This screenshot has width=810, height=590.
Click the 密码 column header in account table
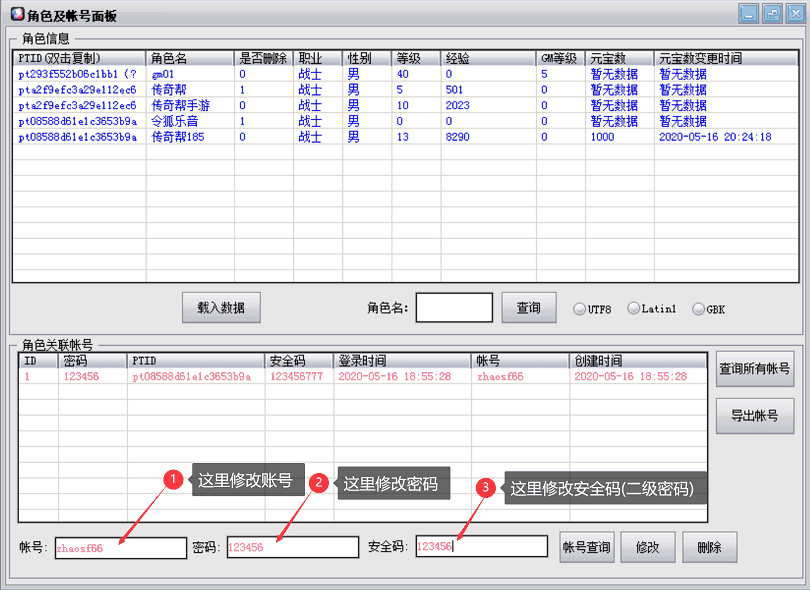[x=92, y=361]
